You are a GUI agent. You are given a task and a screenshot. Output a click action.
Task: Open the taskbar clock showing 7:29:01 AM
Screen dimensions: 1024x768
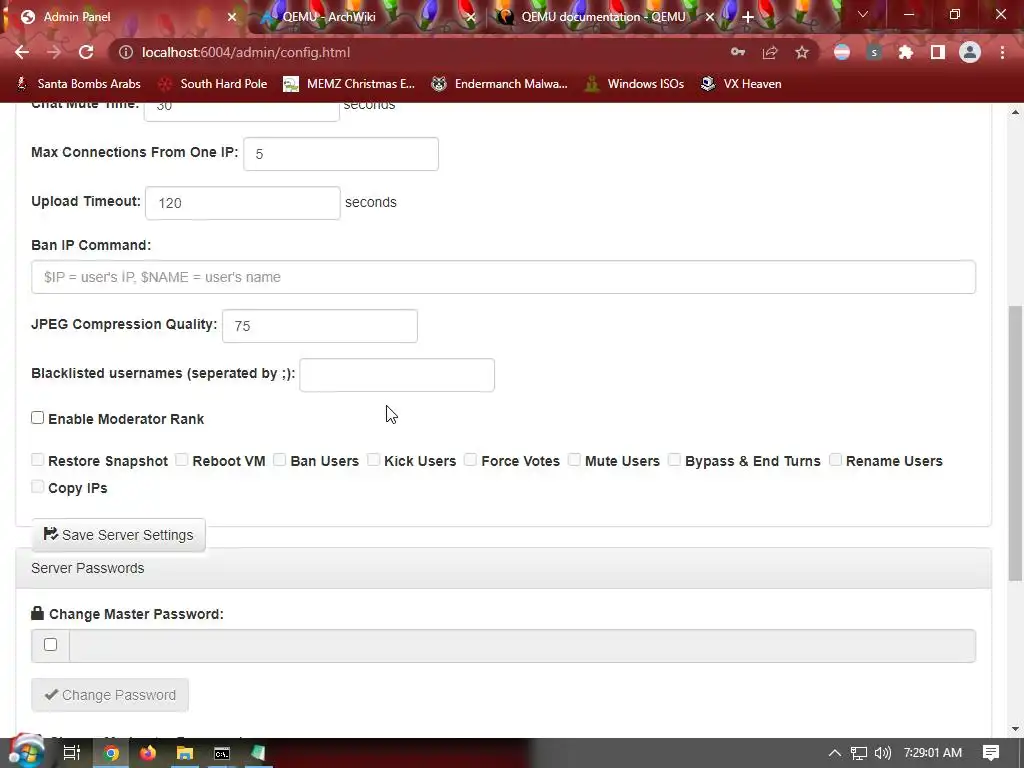pyautogui.click(x=933, y=753)
